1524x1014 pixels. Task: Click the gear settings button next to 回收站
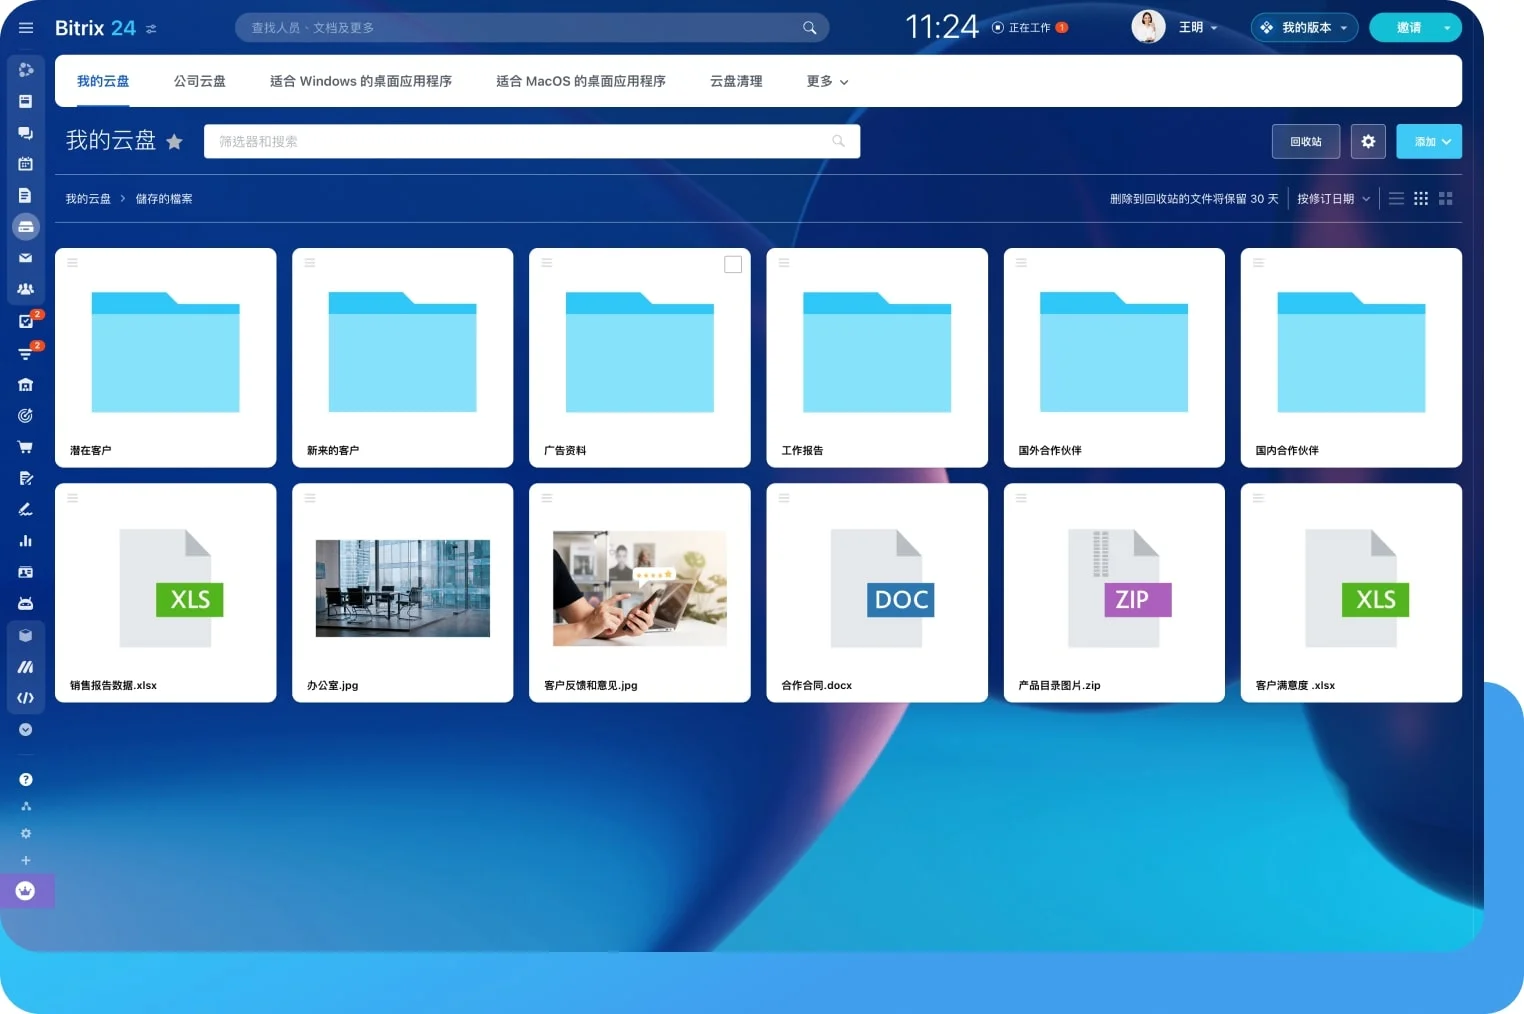click(1368, 142)
